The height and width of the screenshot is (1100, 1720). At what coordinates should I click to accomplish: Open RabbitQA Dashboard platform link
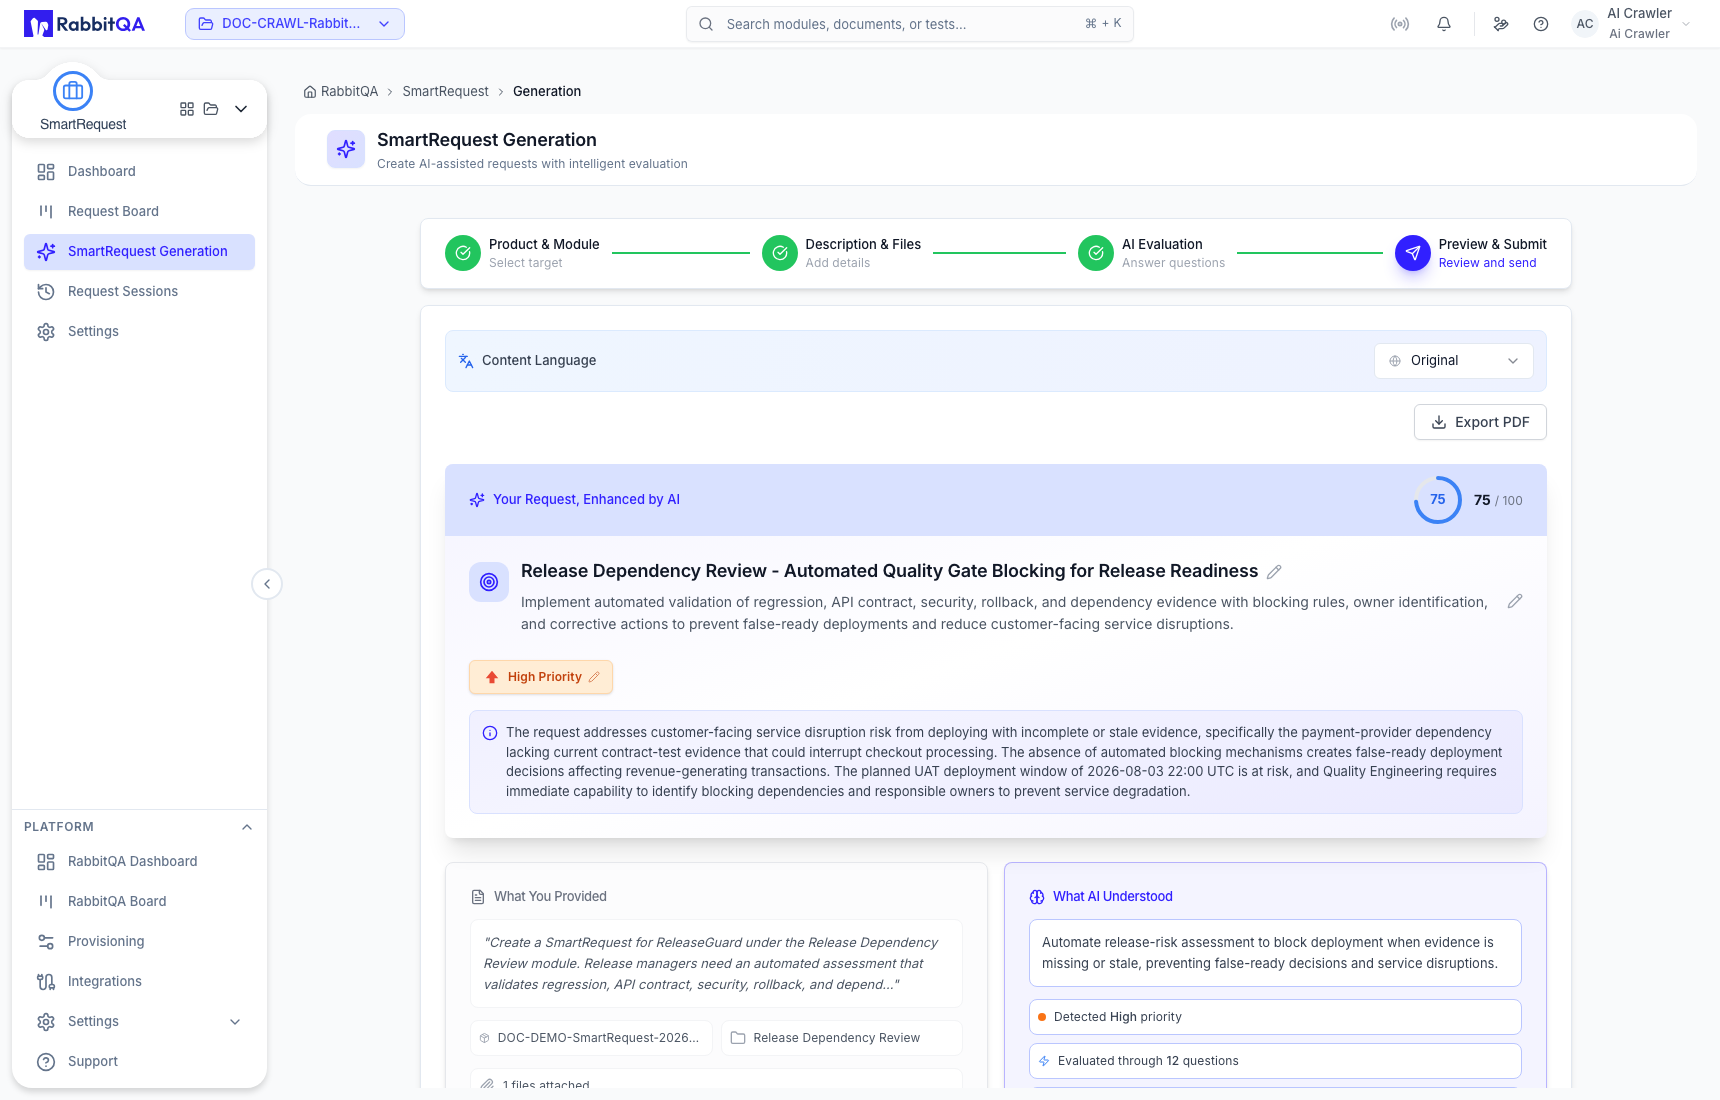[x=139, y=861]
